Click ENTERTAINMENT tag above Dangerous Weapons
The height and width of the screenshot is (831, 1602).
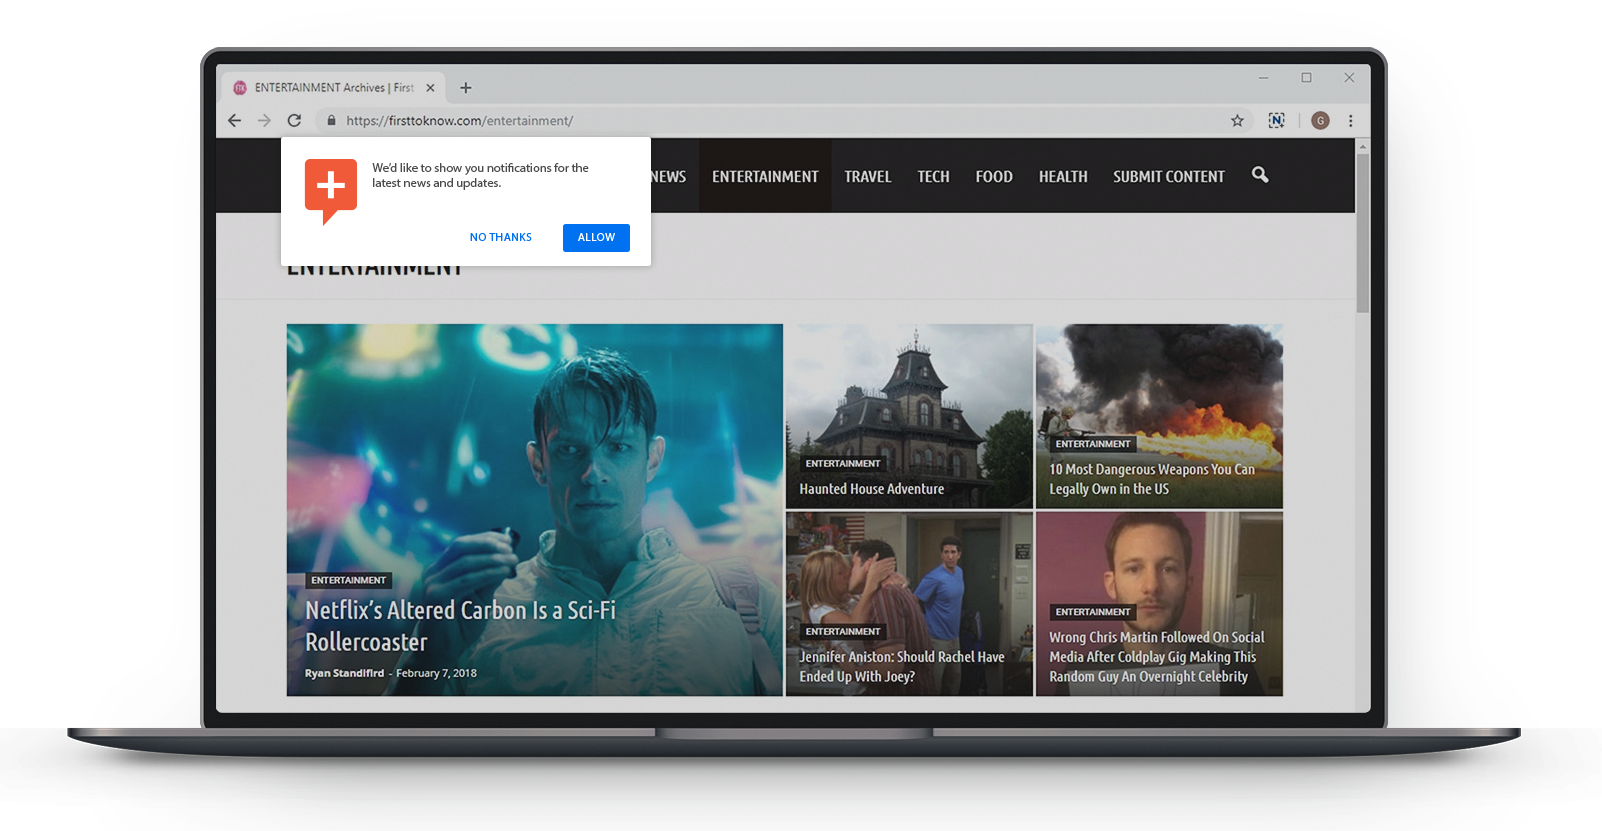click(1093, 444)
